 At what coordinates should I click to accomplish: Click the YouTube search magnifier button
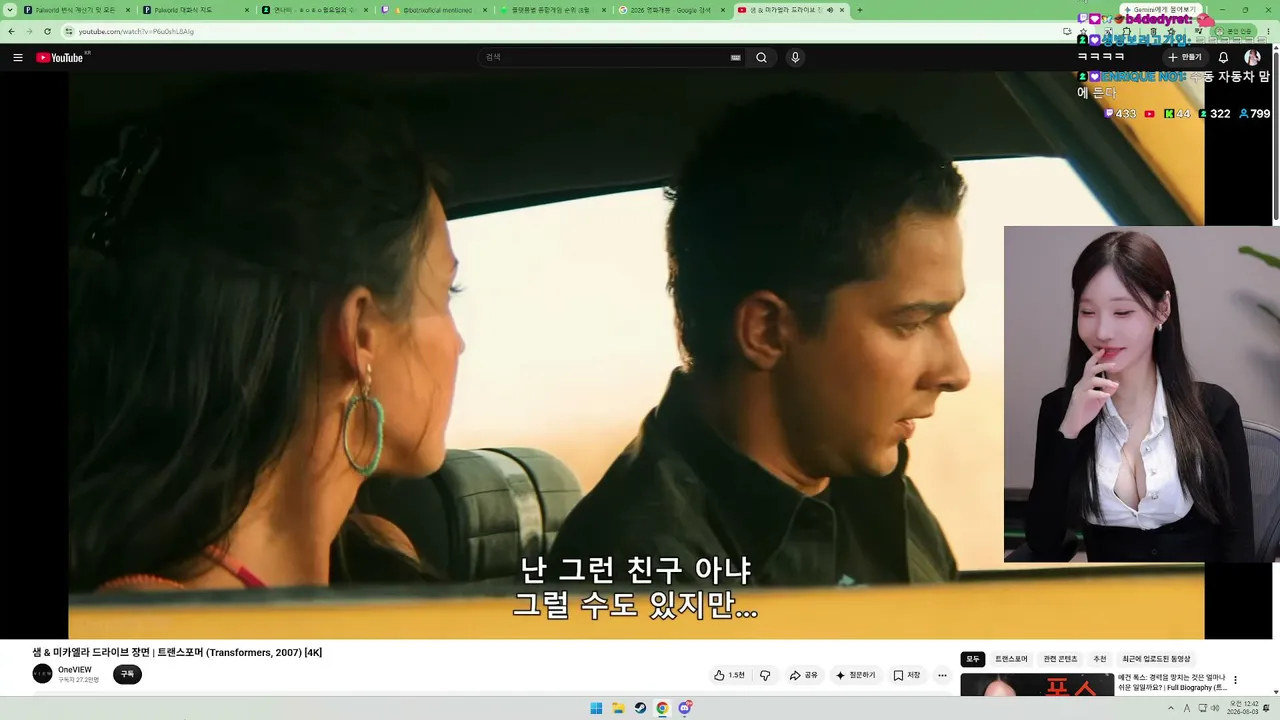click(x=761, y=58)
